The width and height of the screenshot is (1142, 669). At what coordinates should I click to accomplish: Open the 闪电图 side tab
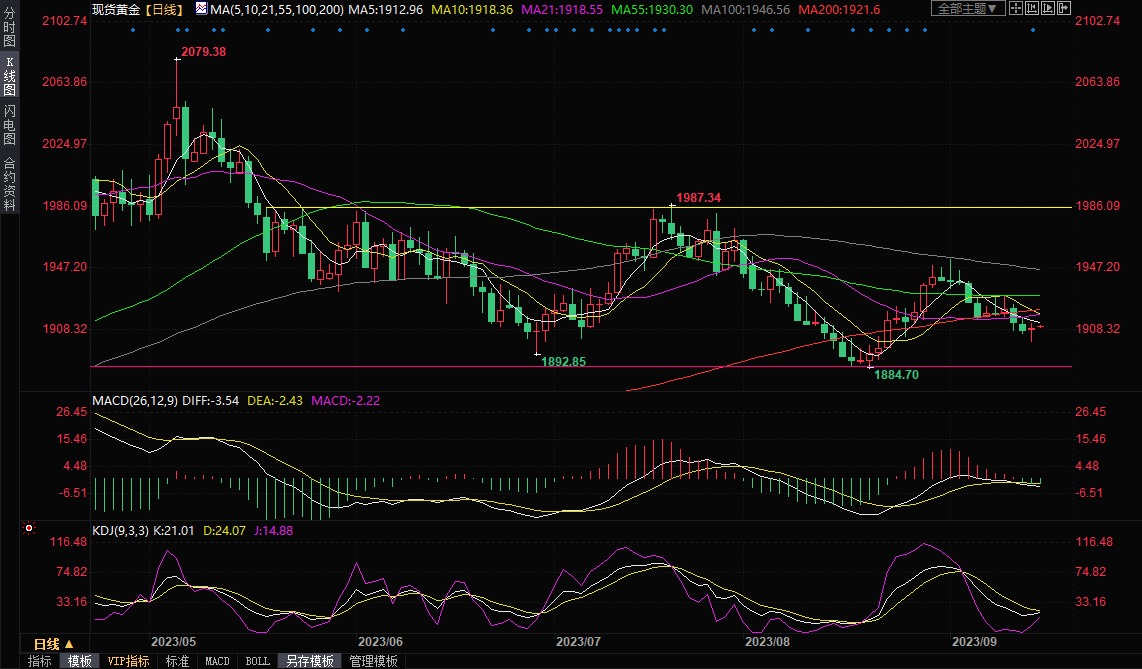9,124
